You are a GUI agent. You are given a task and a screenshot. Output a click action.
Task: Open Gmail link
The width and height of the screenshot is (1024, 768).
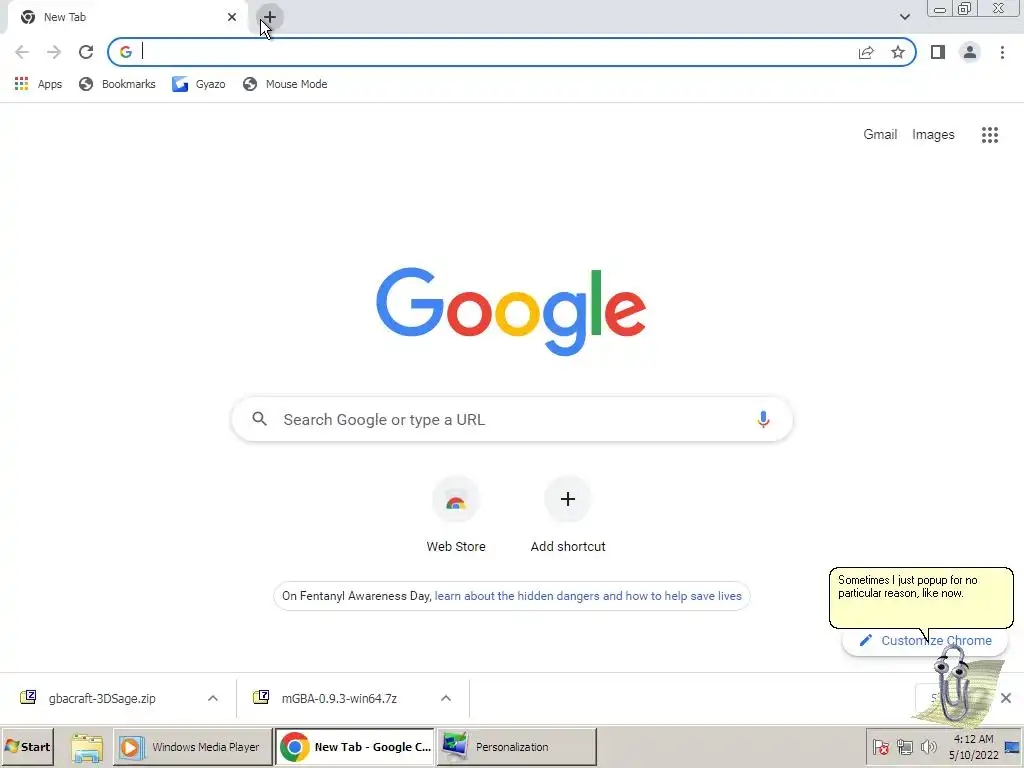click(x=880, y=135)
